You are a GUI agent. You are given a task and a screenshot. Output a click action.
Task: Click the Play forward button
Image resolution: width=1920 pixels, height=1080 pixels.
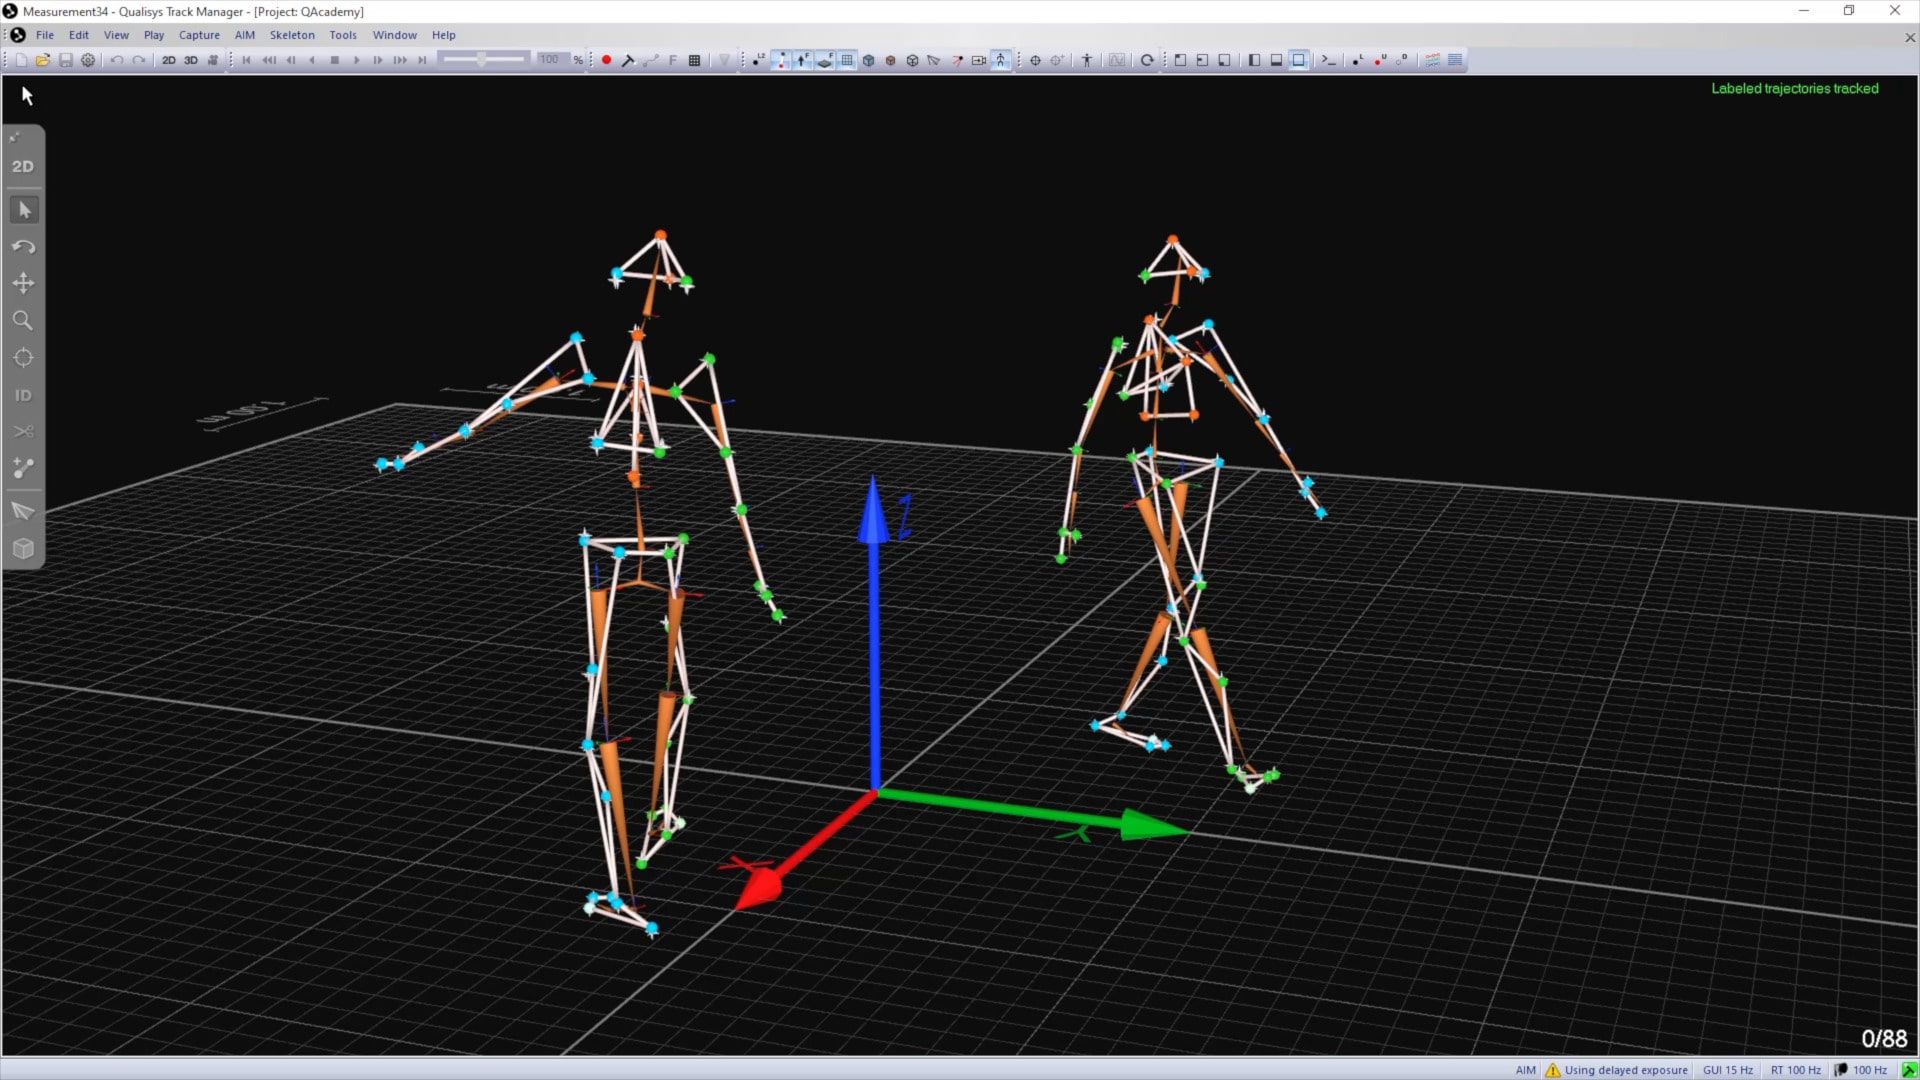(356, 60)
